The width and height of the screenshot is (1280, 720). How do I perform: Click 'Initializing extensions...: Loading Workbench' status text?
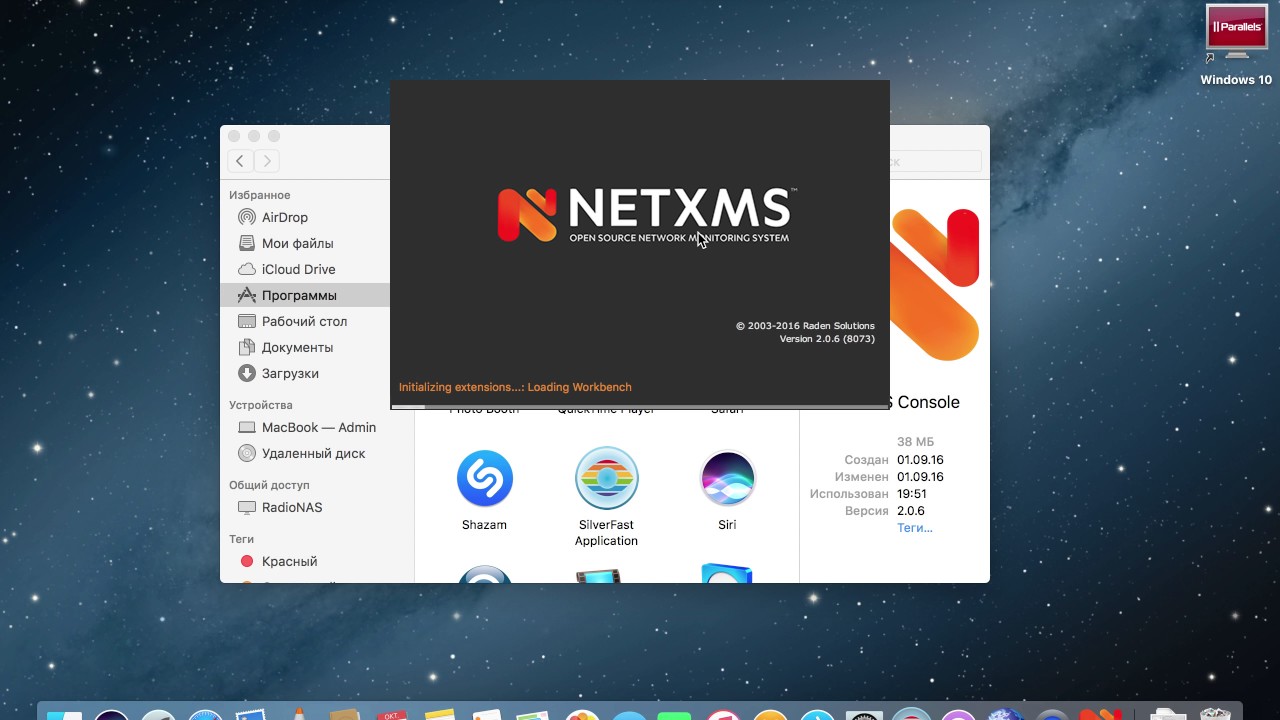(x=515, y=387)
